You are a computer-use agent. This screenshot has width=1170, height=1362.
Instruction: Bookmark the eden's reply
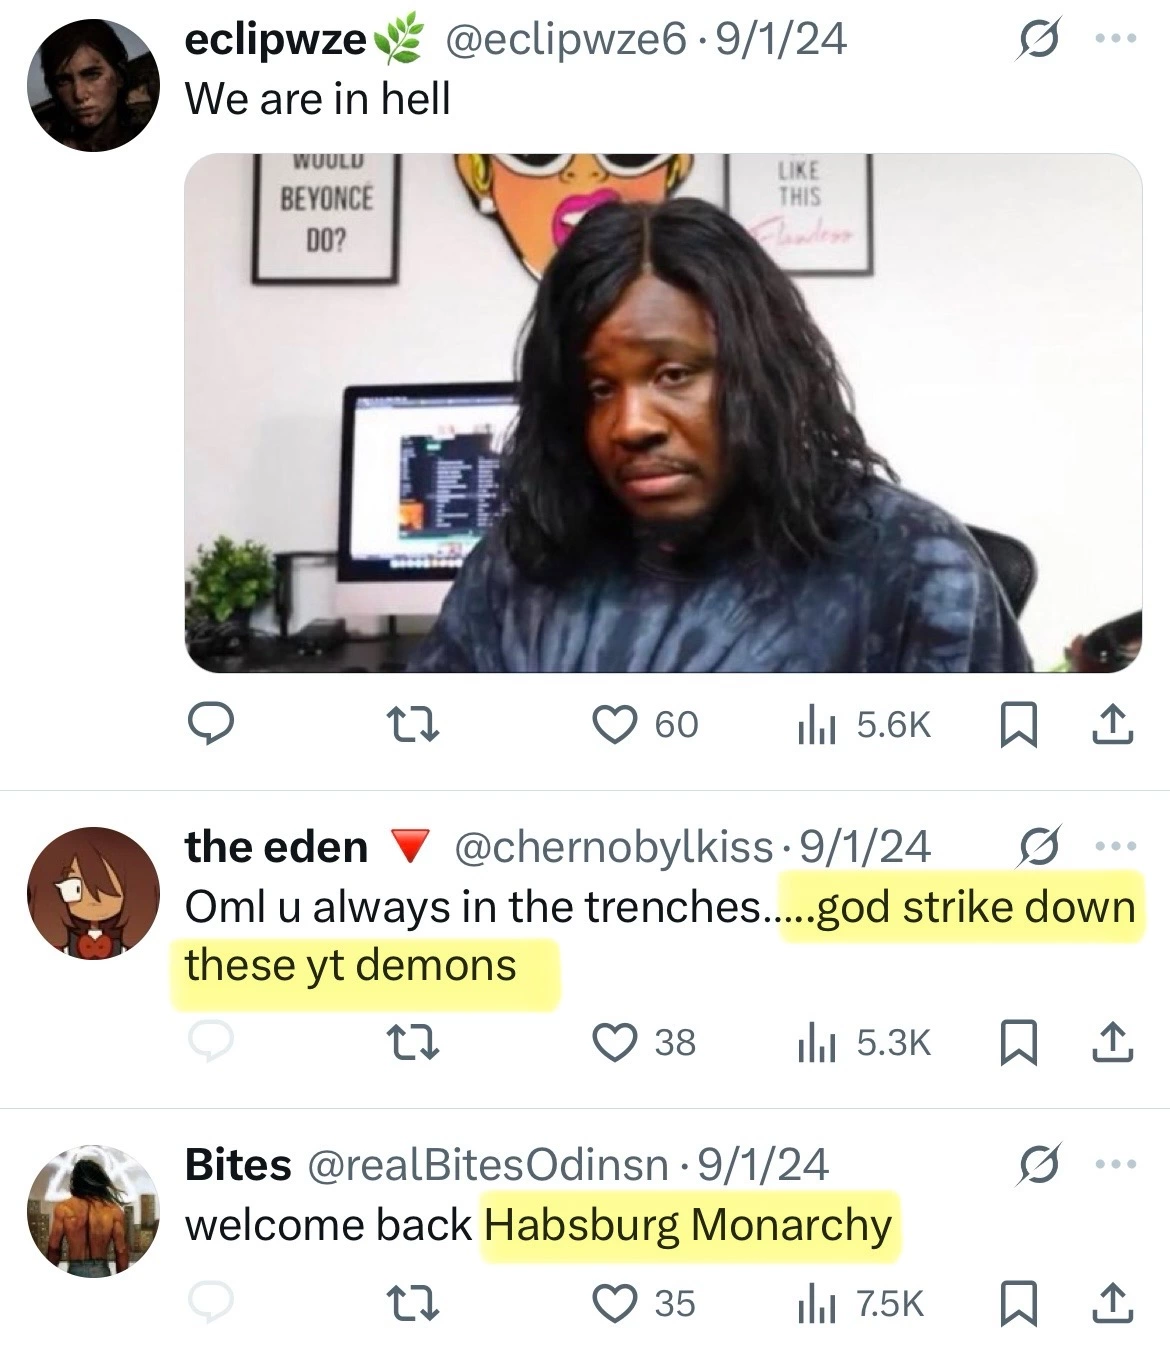1018,1042
